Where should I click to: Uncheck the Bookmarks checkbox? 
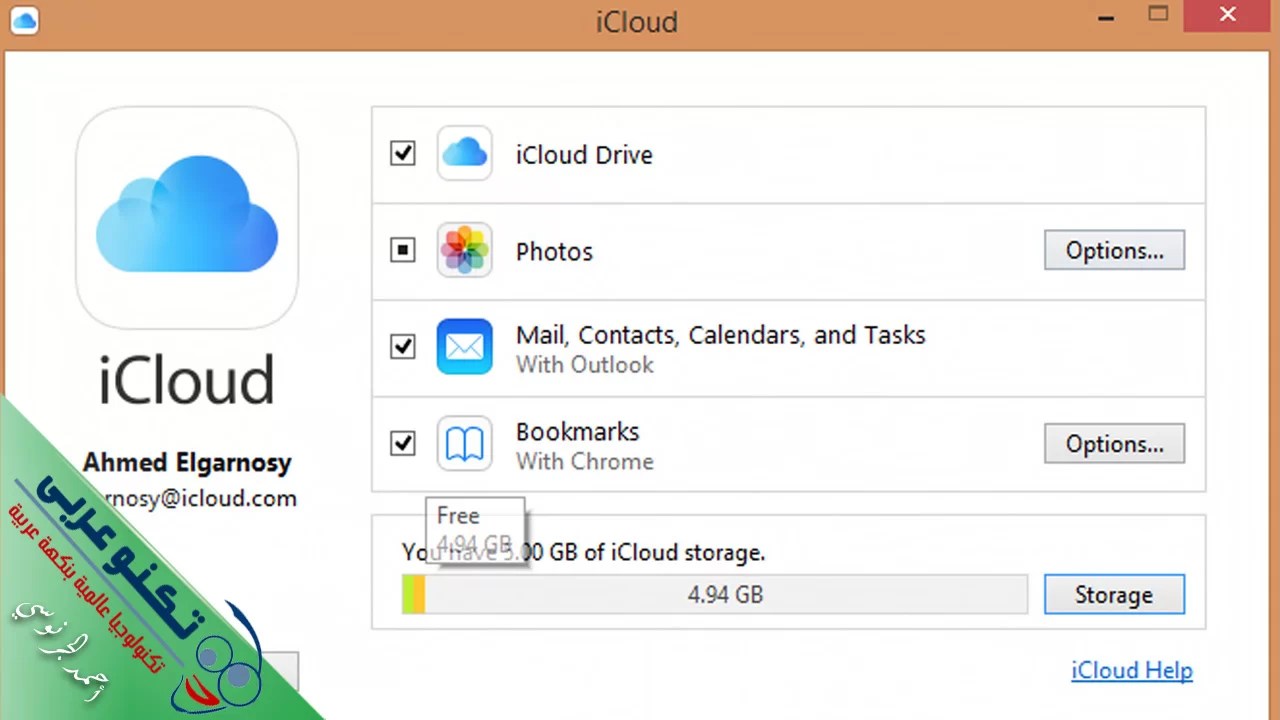(x=403, y=443)
